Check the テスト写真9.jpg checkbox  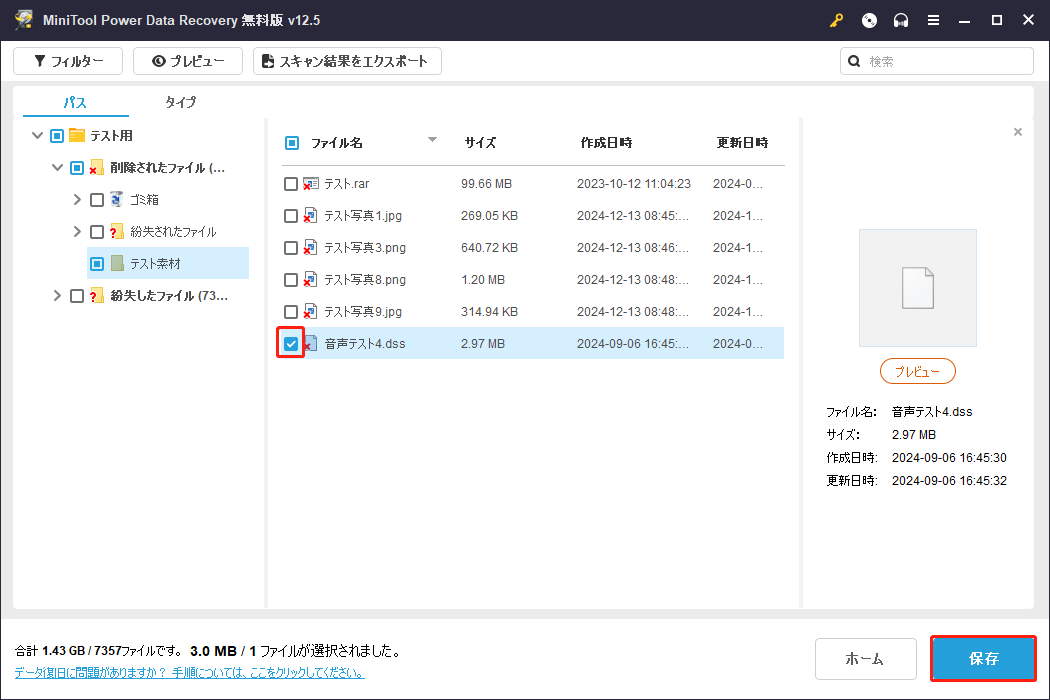(x=291, y=312)
